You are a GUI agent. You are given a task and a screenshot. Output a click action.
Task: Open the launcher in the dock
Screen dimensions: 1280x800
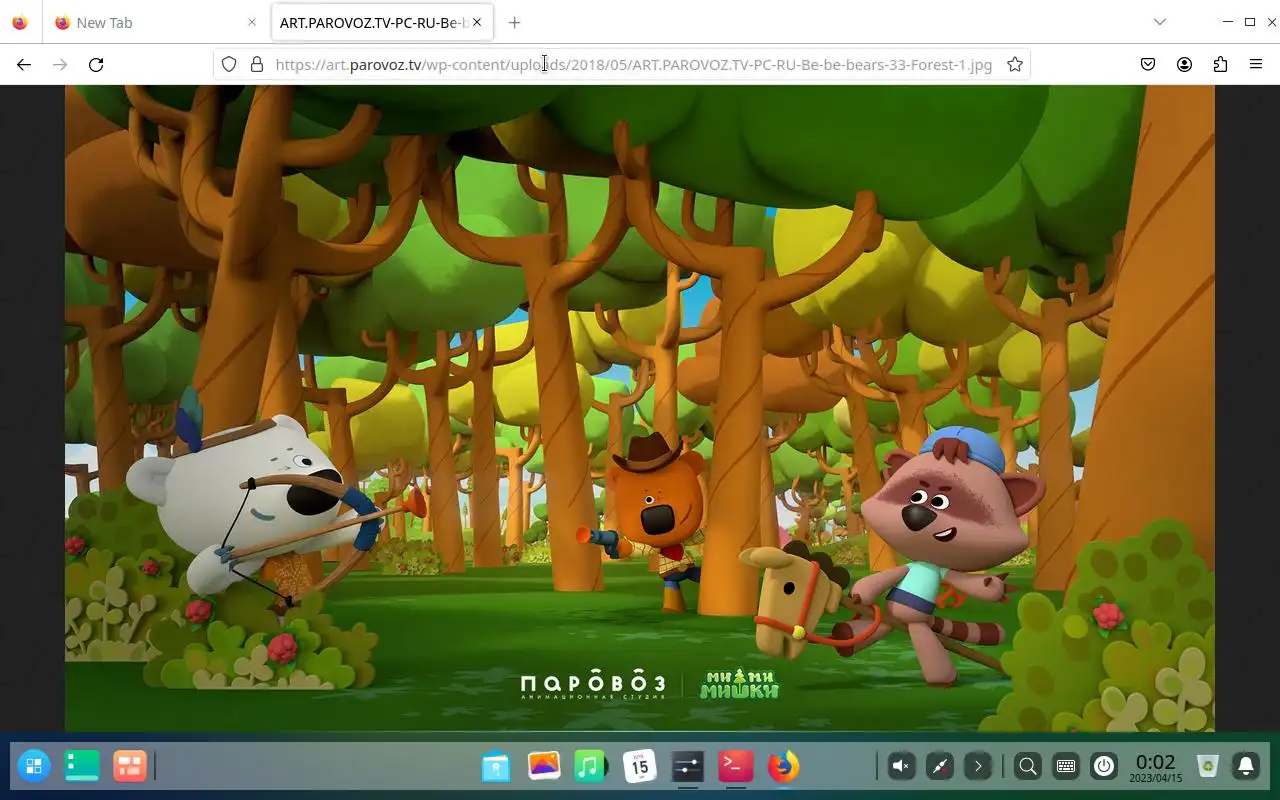tap(34, 767)
